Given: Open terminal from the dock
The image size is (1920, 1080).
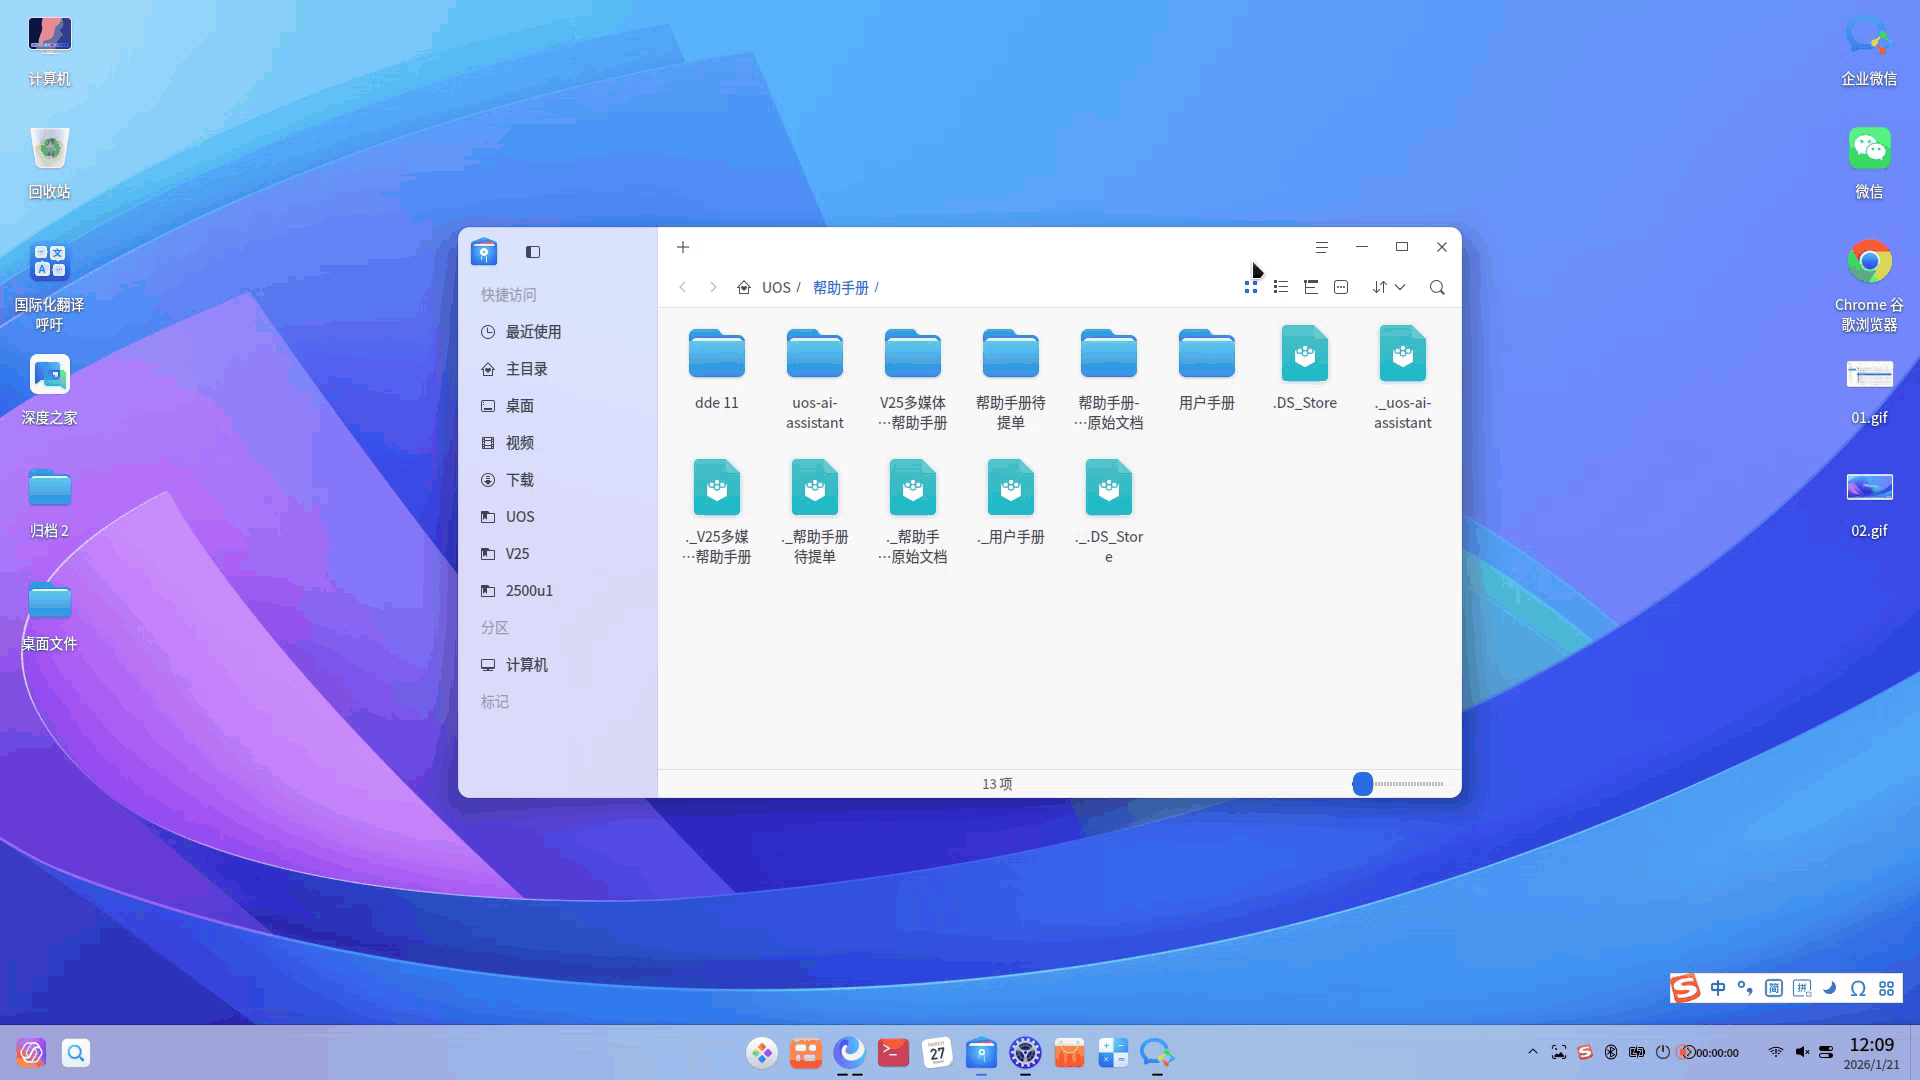Looking at the screenshot, I should [893, 1052].
